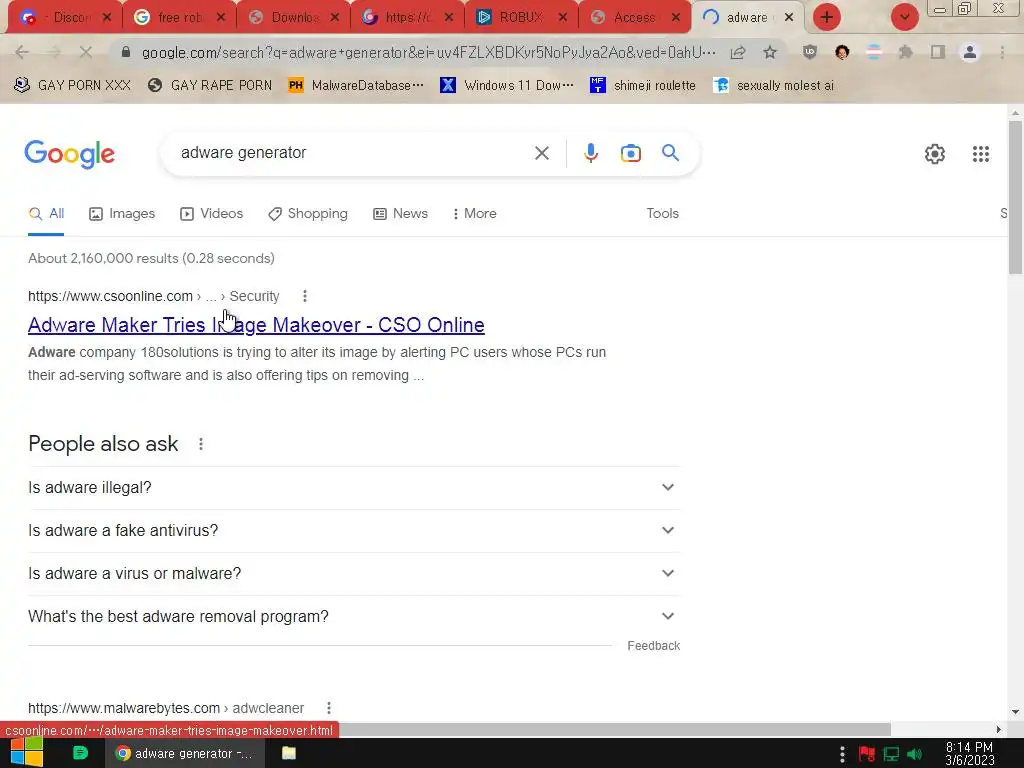Go back to previous page
The image size is (1024, 768).
click(22, 52)
